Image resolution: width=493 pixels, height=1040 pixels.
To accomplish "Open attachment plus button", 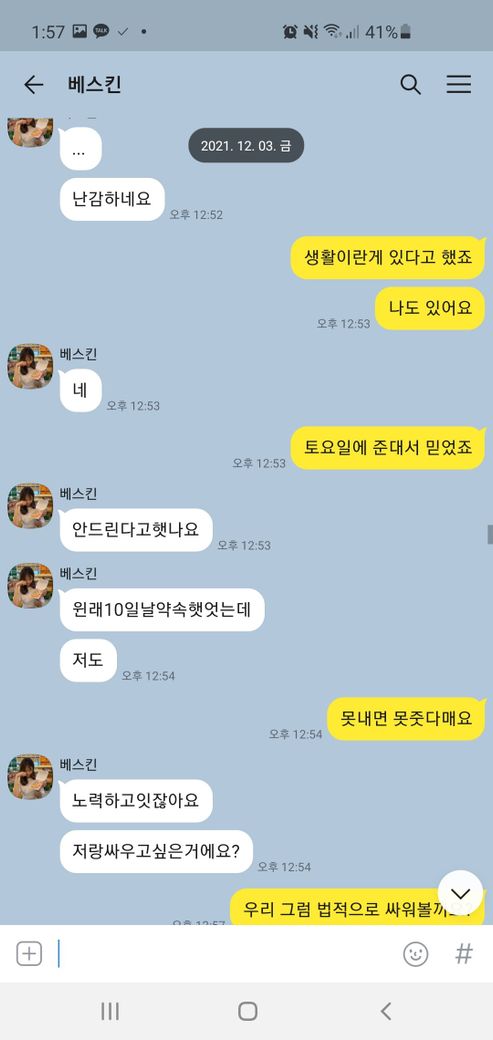I will coord(29,954).
